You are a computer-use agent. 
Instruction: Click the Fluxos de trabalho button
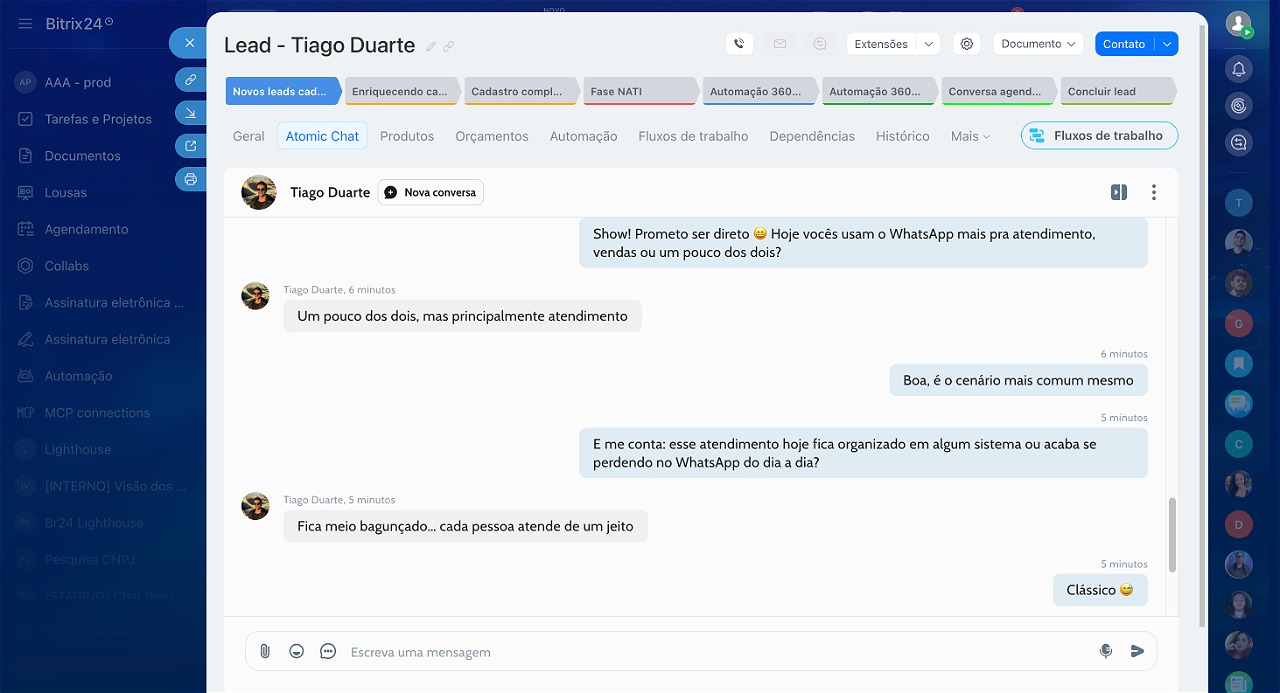[1098, 136]
